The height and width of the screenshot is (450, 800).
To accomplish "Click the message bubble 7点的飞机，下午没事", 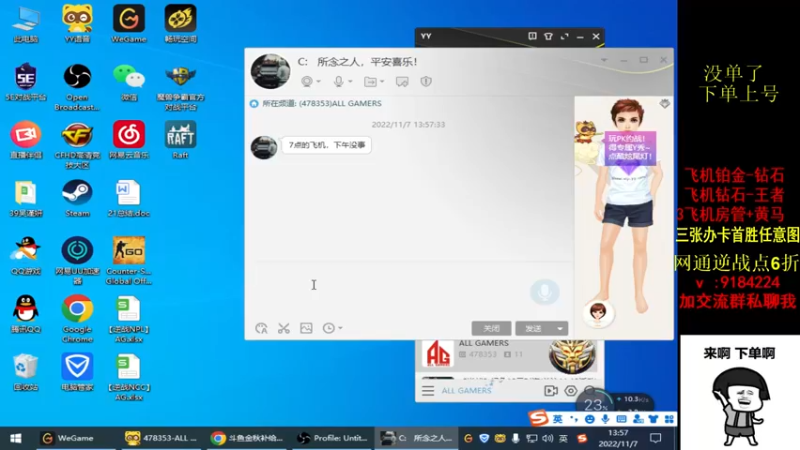I will click(x=327, y=145).
